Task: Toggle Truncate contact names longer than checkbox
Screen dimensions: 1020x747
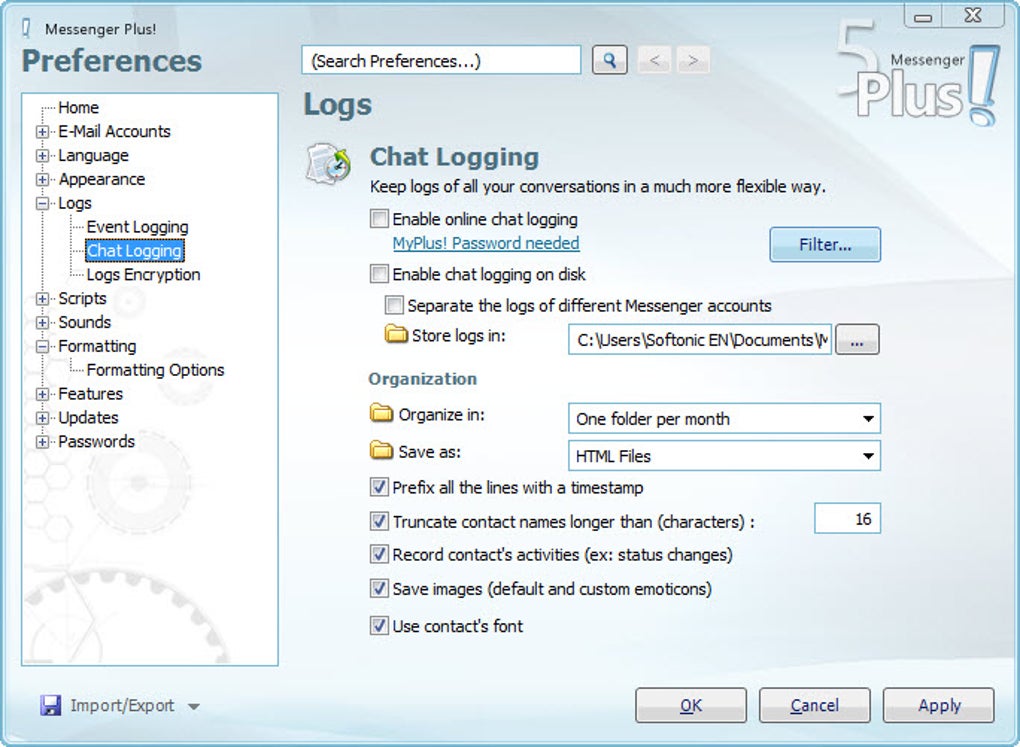Action: [x=379, y=521]
